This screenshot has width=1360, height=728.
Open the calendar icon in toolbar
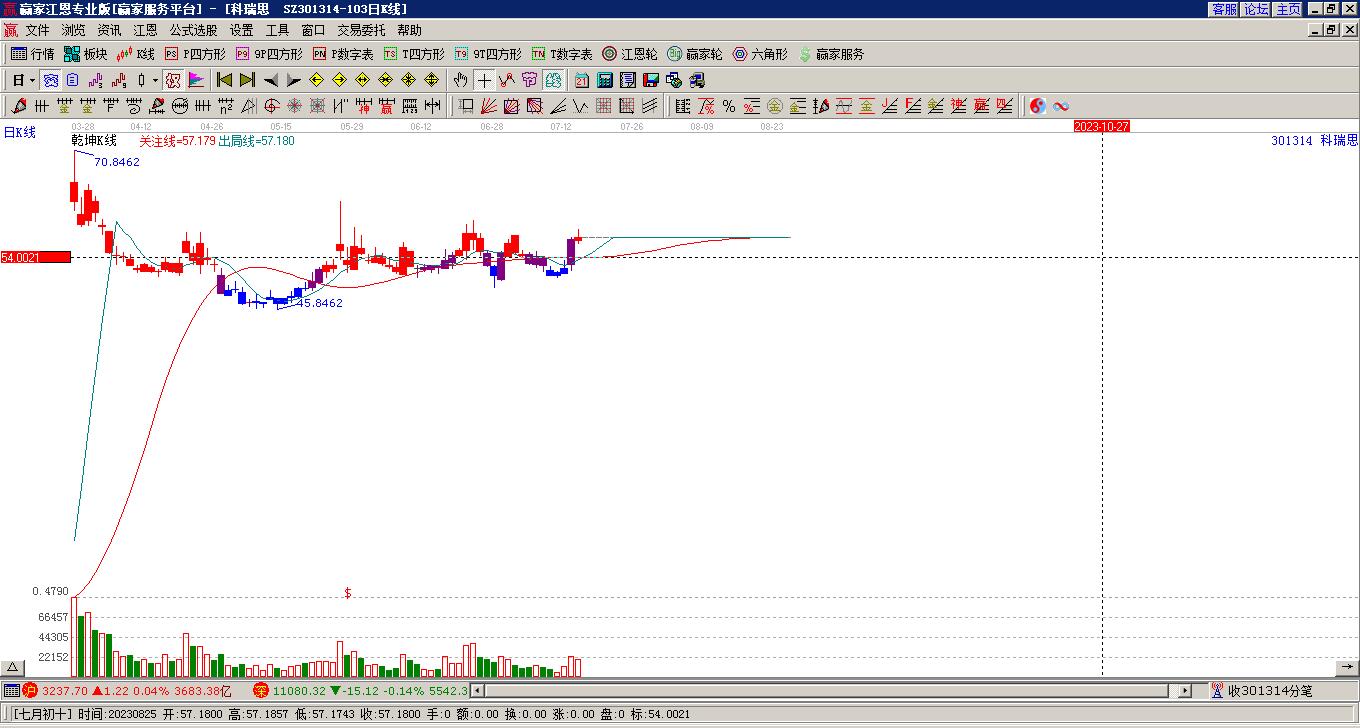(582, 80)
